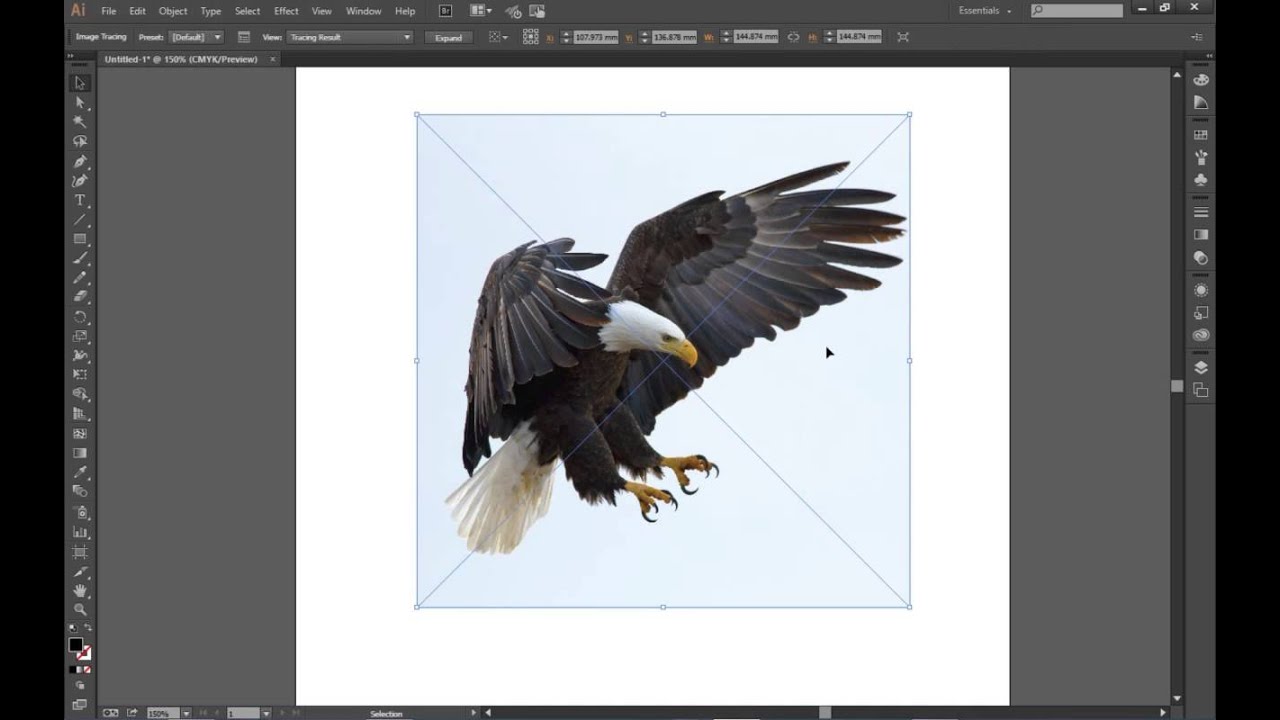Image resolution: width=1280 pixels, height=720 pixels.
Task: Open the Effect menu
Action: click(x=286, y=11)
